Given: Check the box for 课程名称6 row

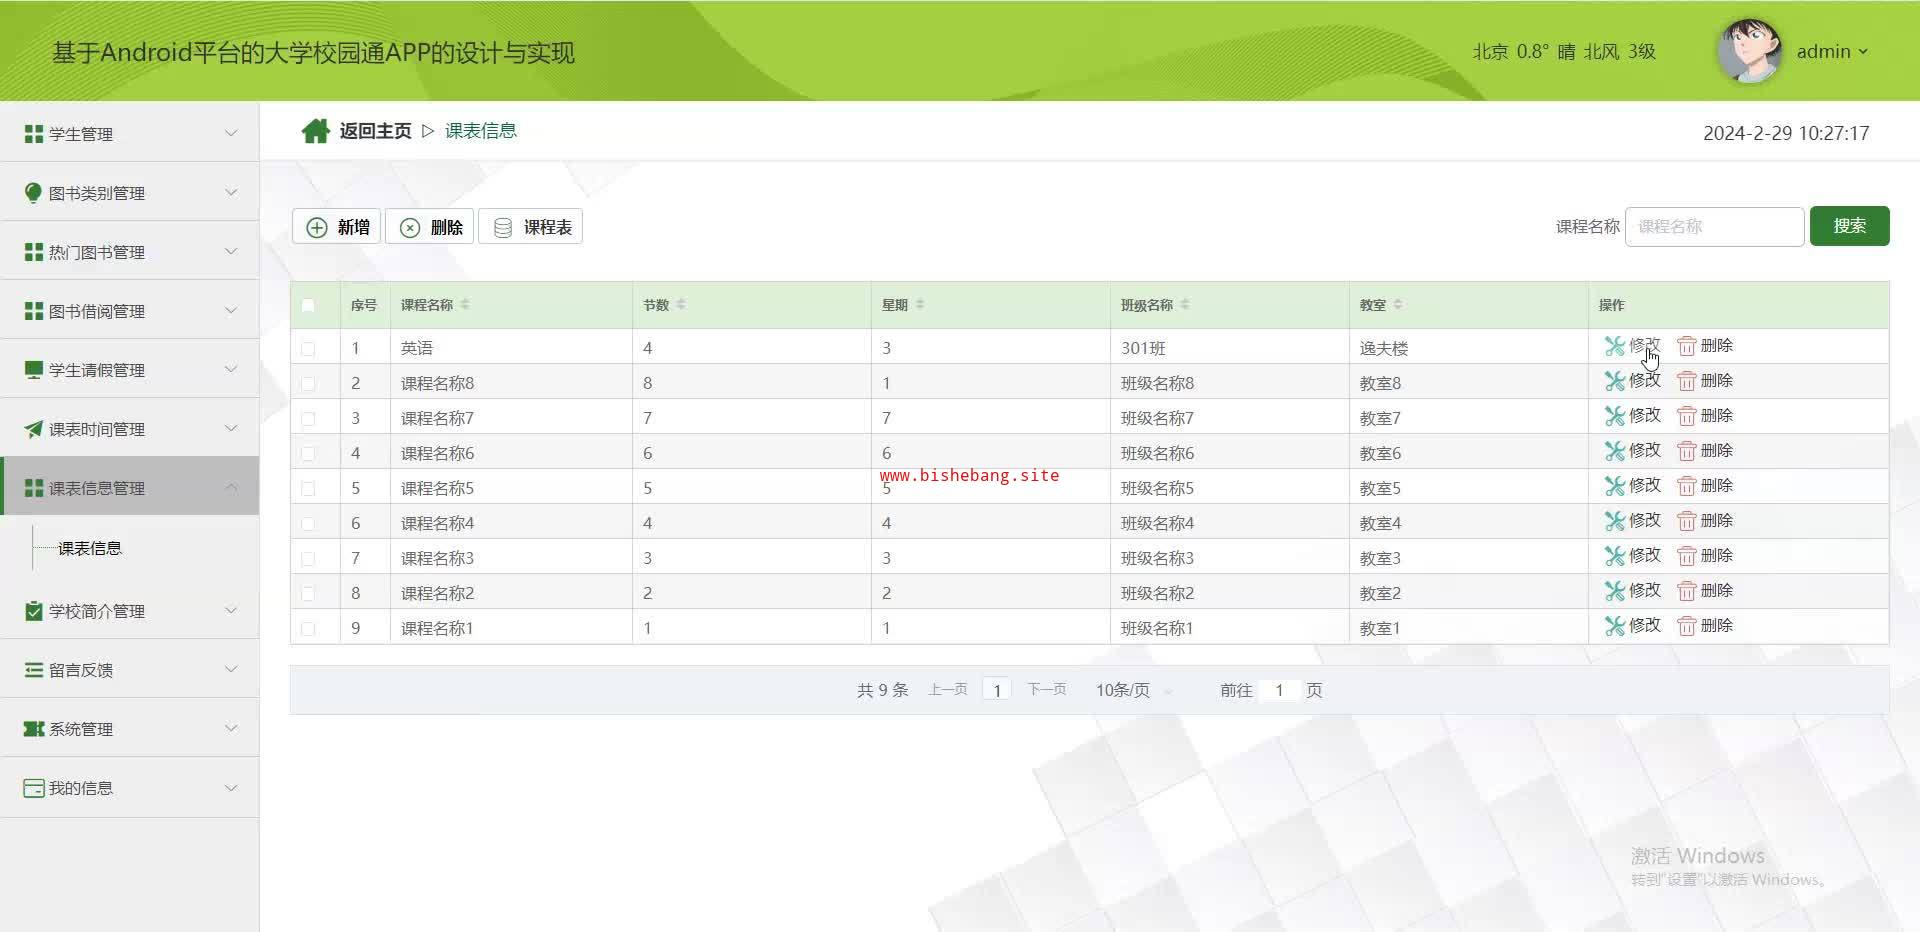Looking at the screenshot, I should point(308,454).
